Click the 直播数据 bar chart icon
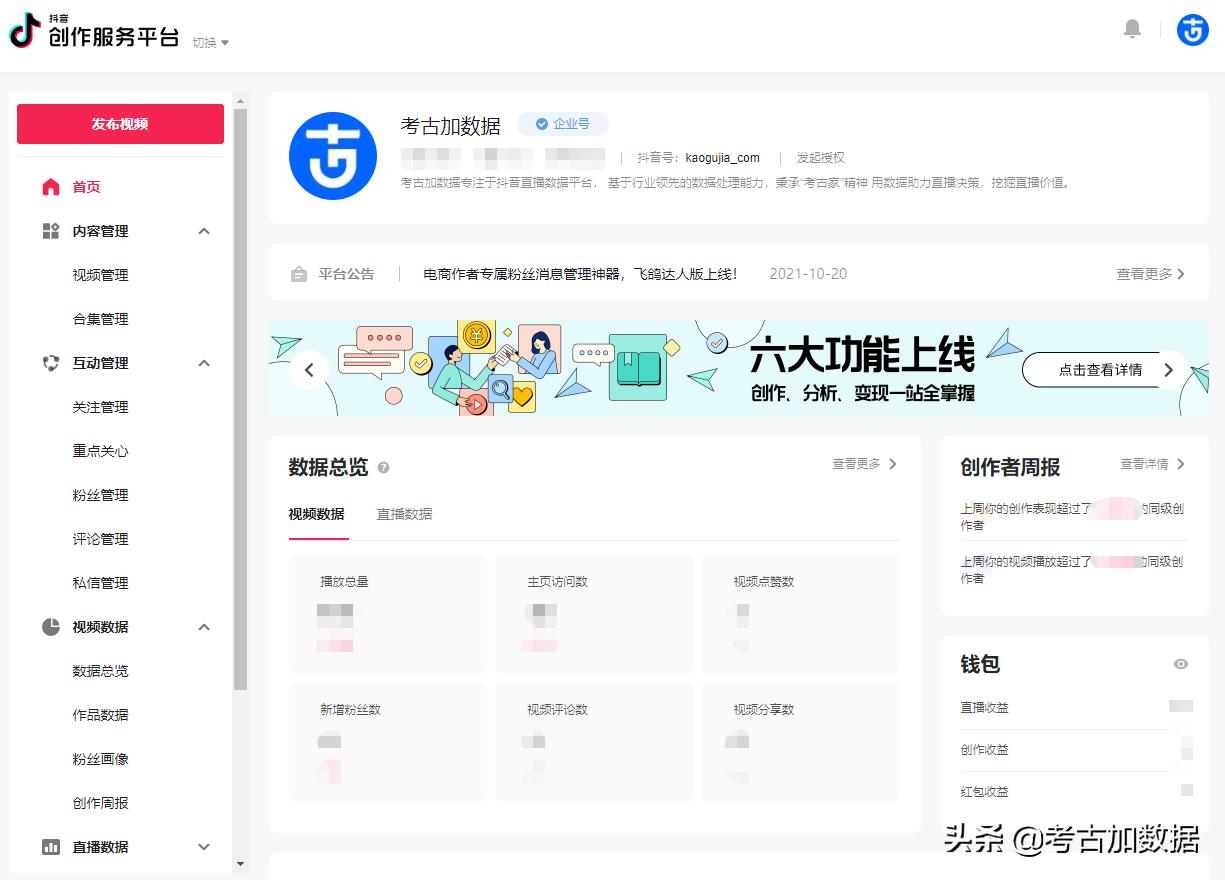1225x880 pixels. pyautogui.click(x=51, y=847)
